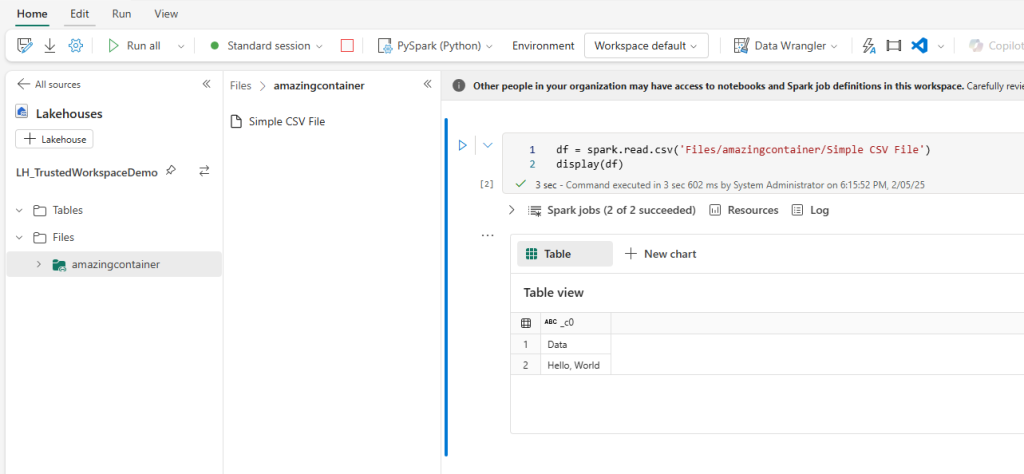Image resolution: width=1024 pixels, height=474 pixels.
Task: Click Run all button
Action: click(135, 46)
